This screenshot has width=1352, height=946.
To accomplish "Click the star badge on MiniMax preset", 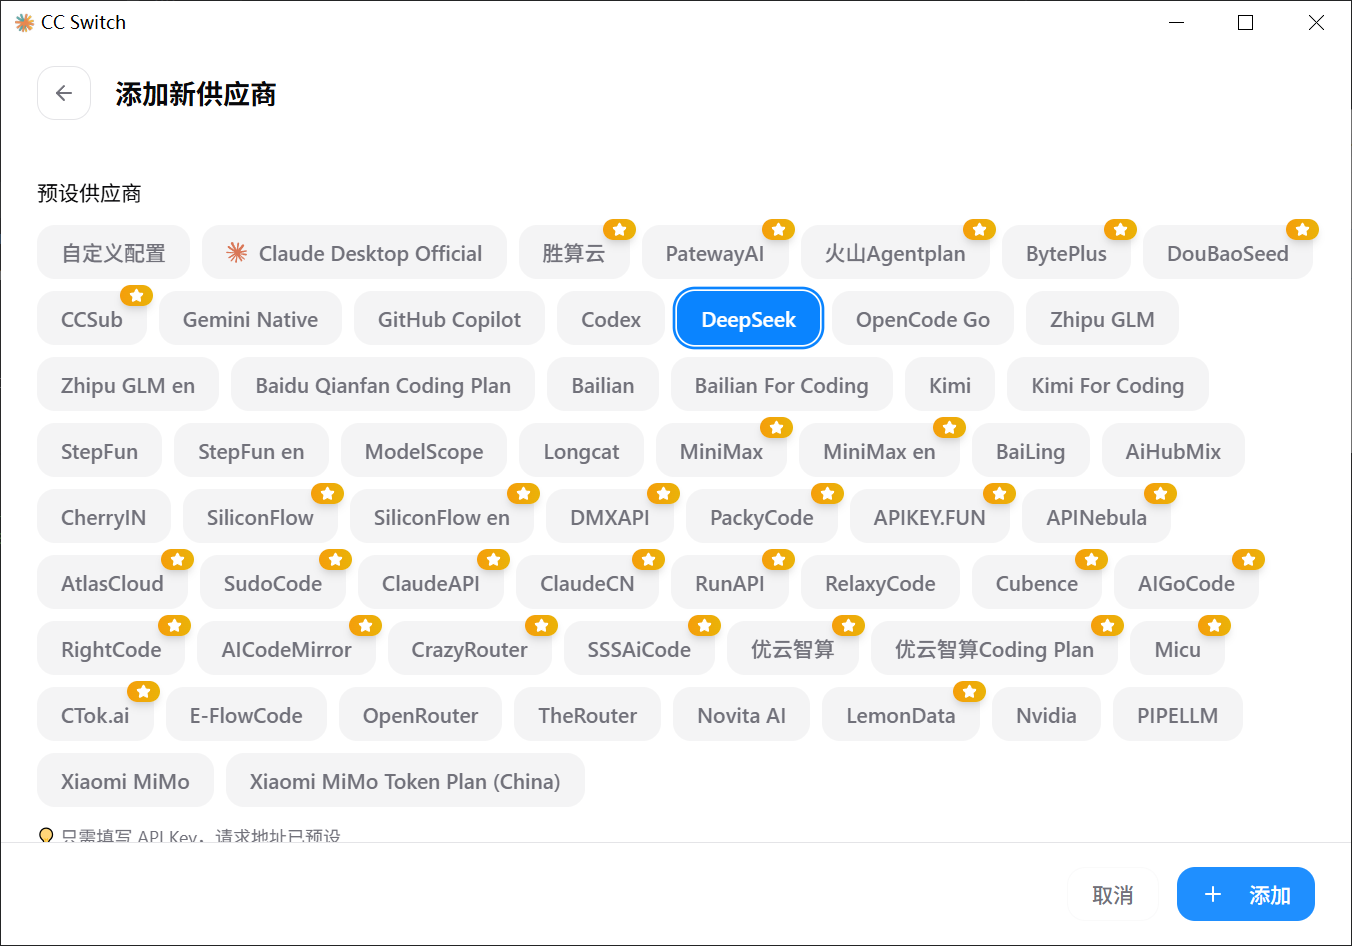I will 776,428.
